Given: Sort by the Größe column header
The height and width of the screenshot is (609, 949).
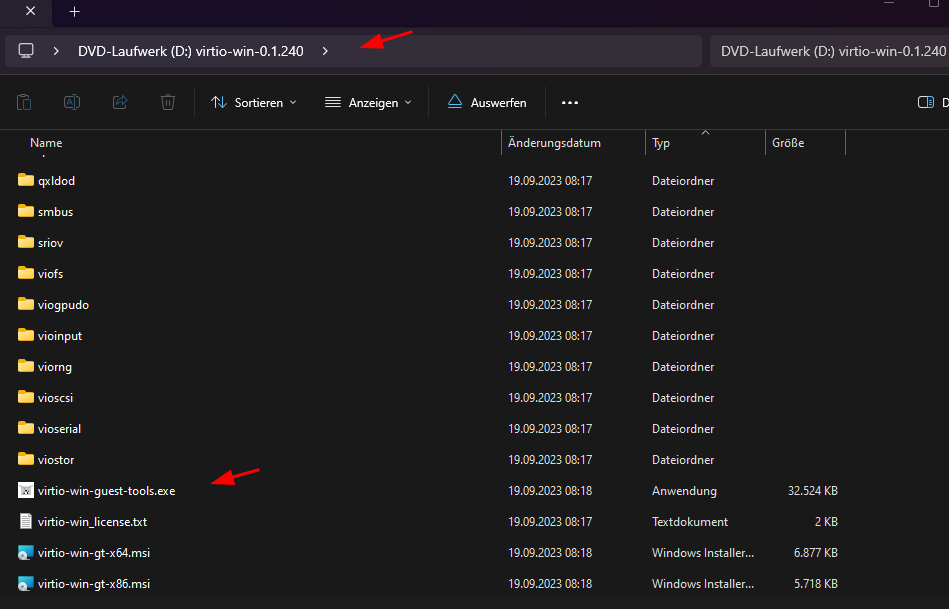Looking at the screenshot, I should [788, 143].
